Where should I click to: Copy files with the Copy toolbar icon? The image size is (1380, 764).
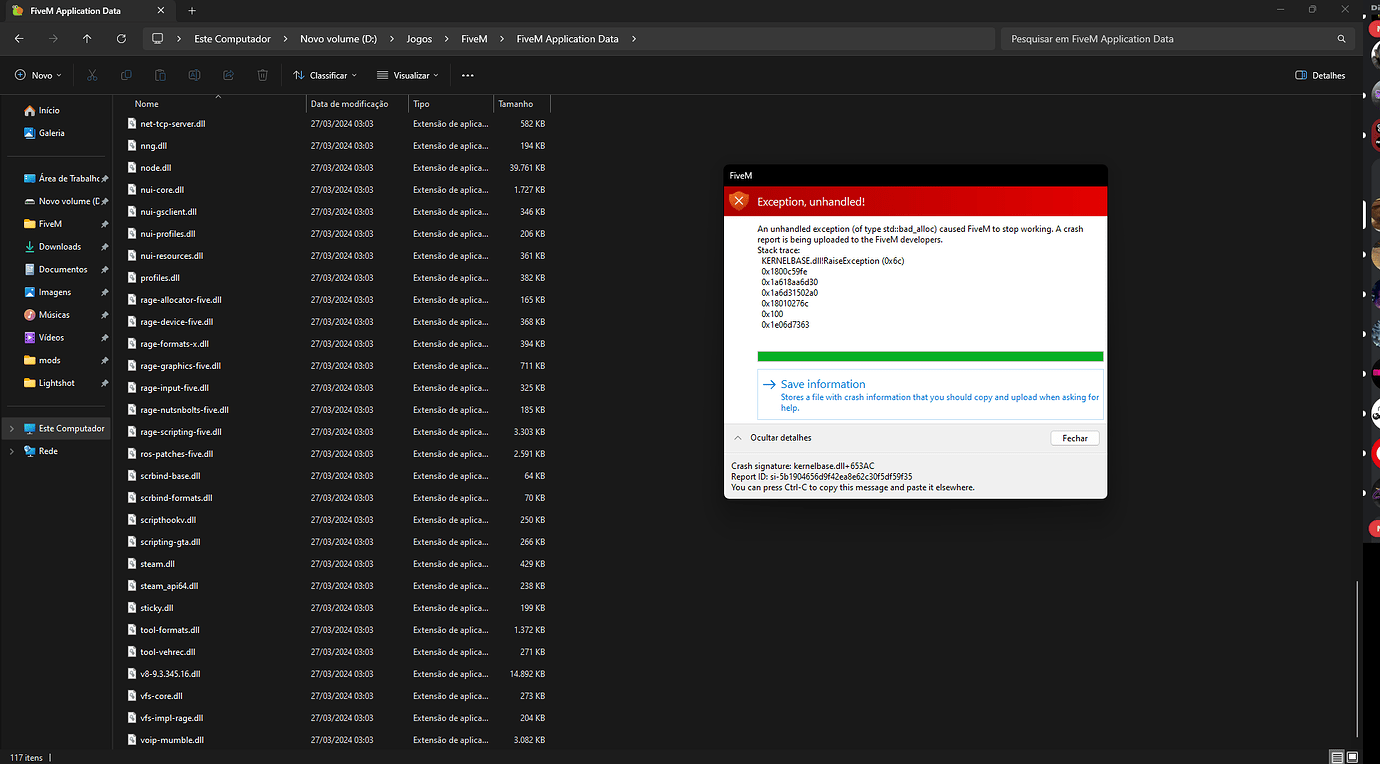point(126,75)
